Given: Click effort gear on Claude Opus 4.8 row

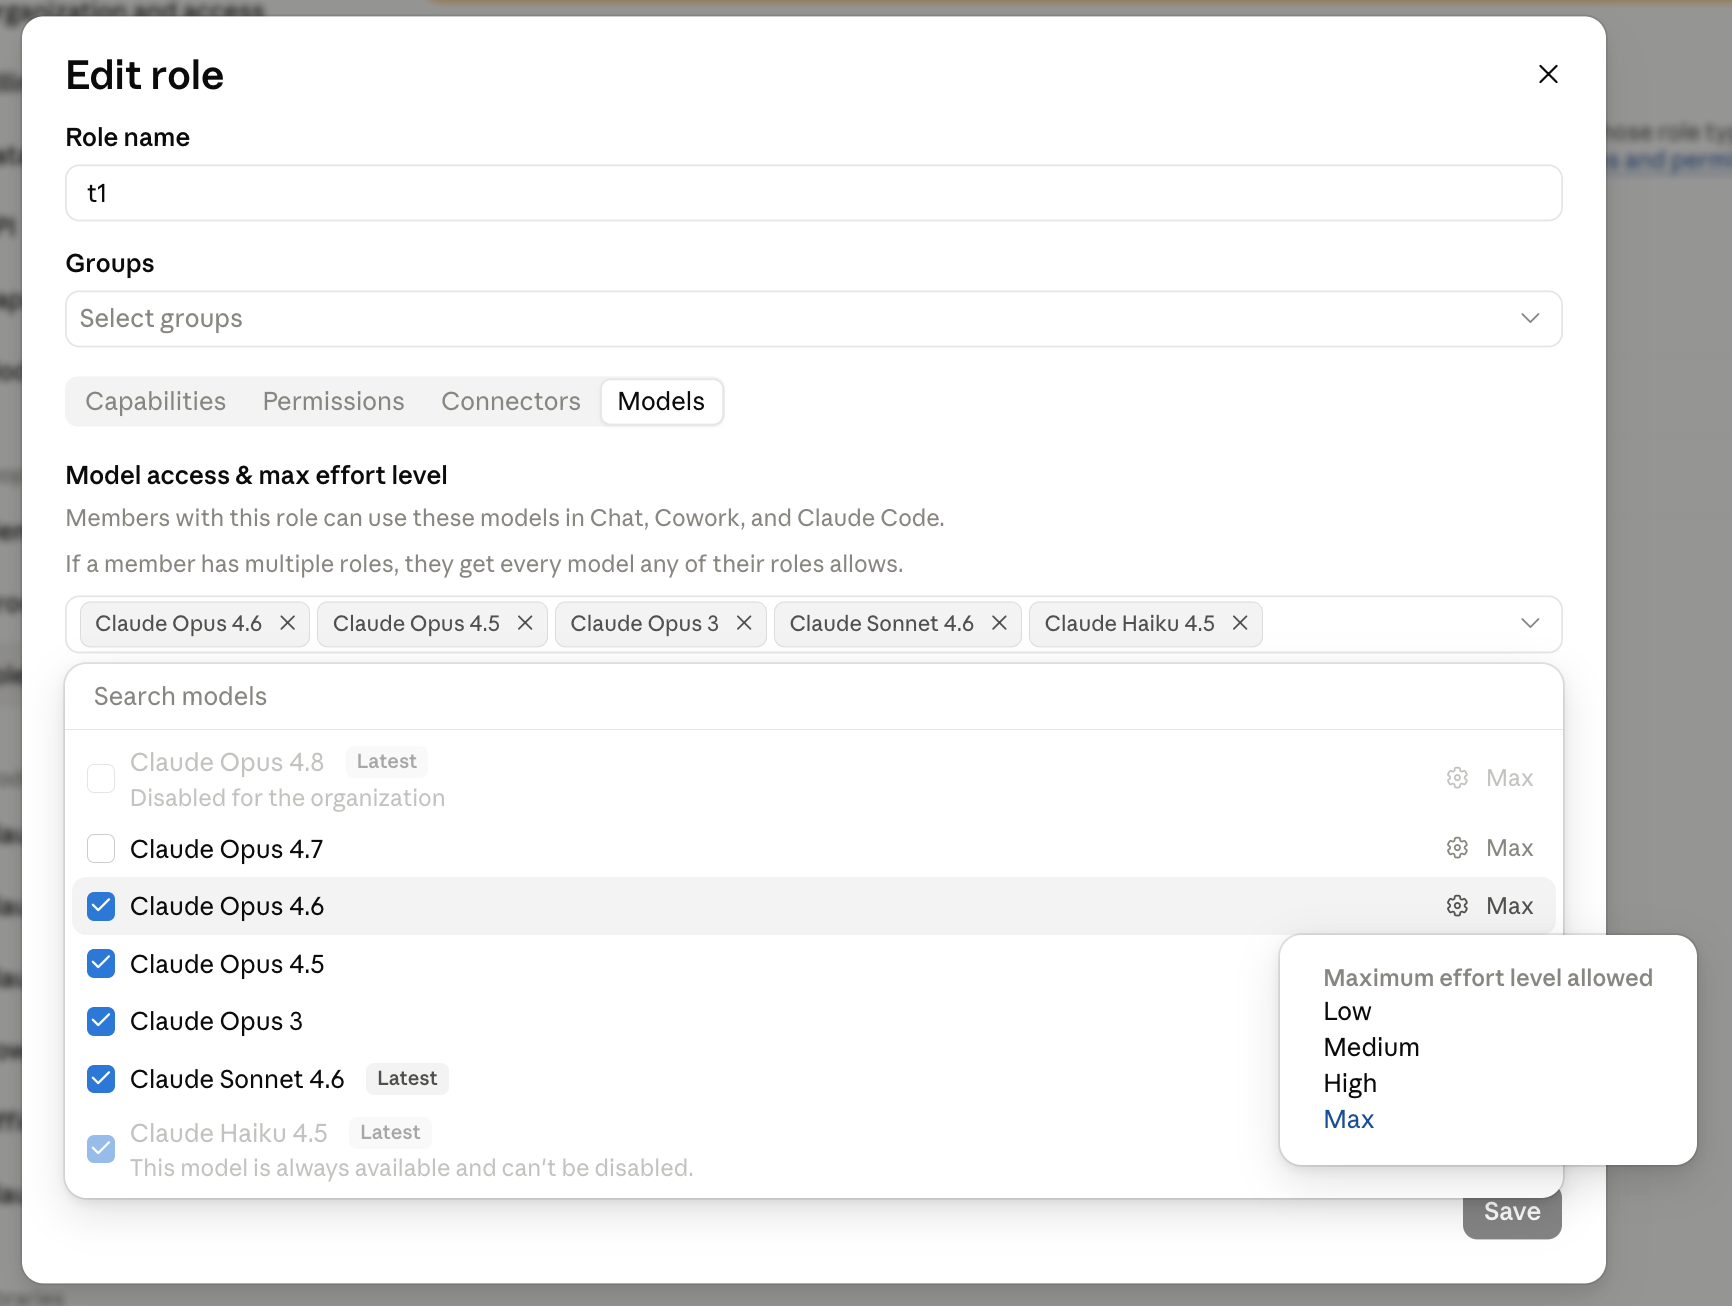Looking at the screenshot, I should click(x=1457, y=778).
